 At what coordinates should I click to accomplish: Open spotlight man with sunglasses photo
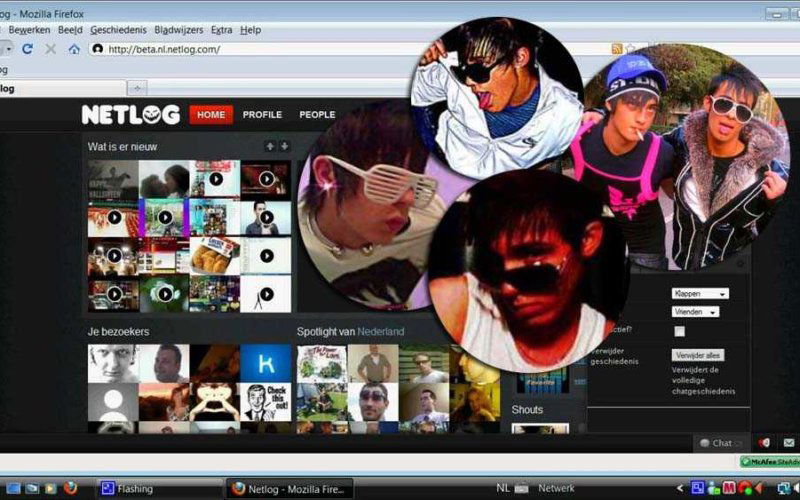pyautogui.click(x=373, y=402)
